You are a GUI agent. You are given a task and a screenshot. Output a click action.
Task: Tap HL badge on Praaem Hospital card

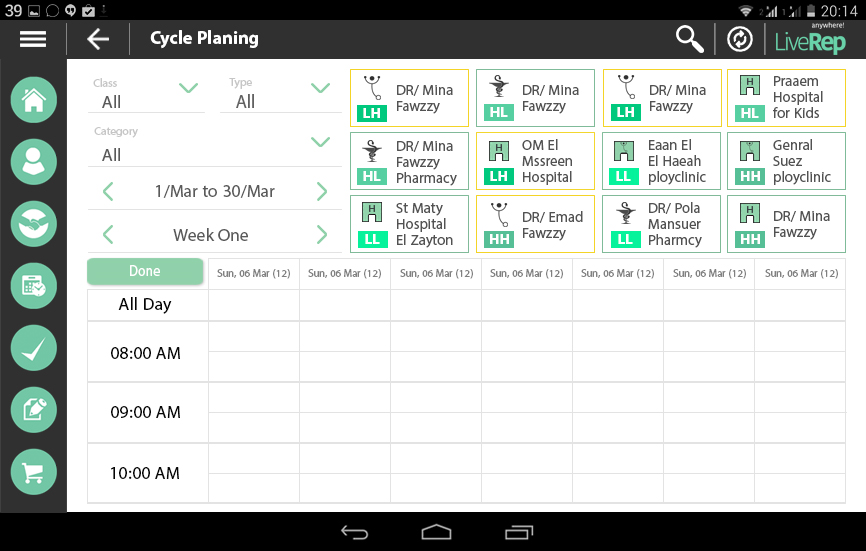coord(749,113)
